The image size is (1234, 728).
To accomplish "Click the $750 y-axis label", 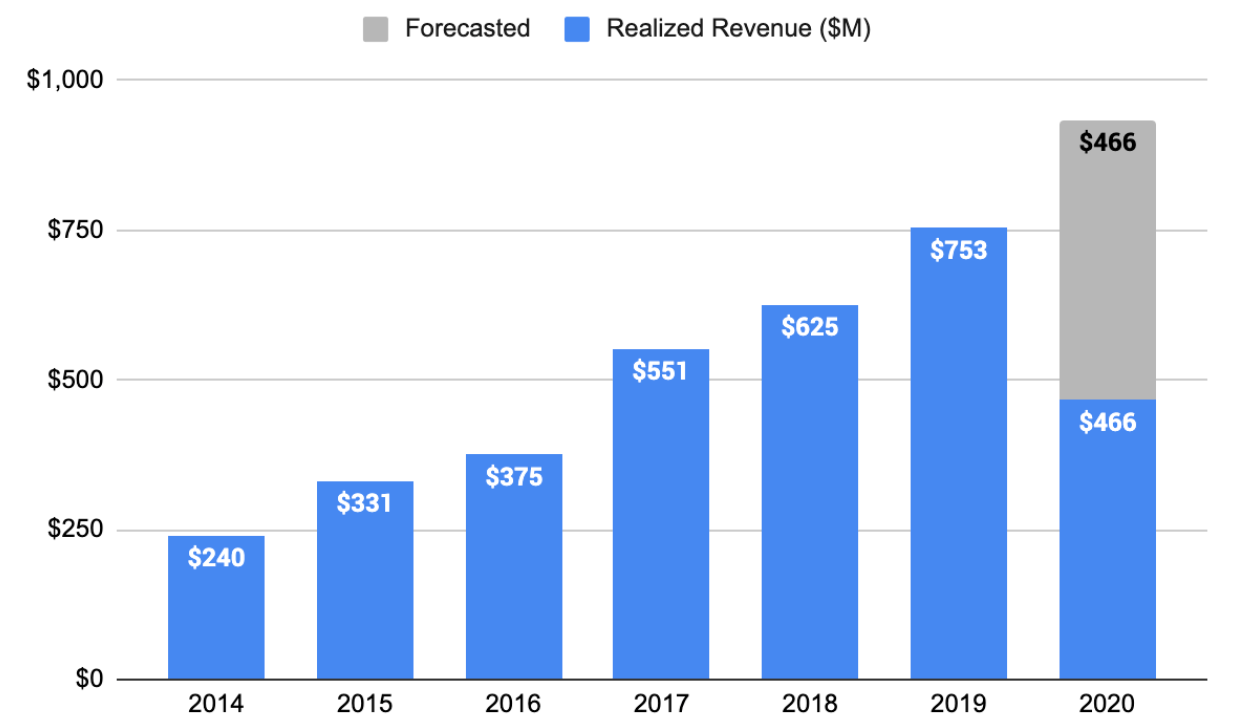I will pyautogui.click(x=76, y=230).
